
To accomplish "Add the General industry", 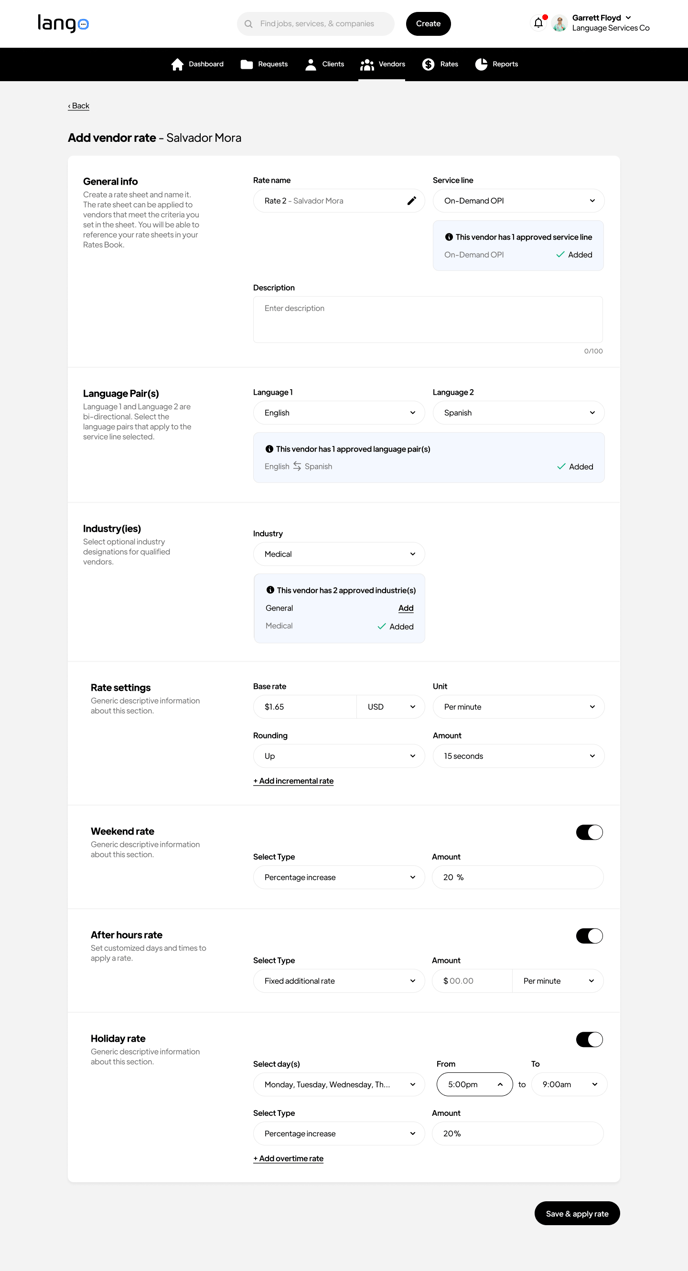I will pos(405,608).
